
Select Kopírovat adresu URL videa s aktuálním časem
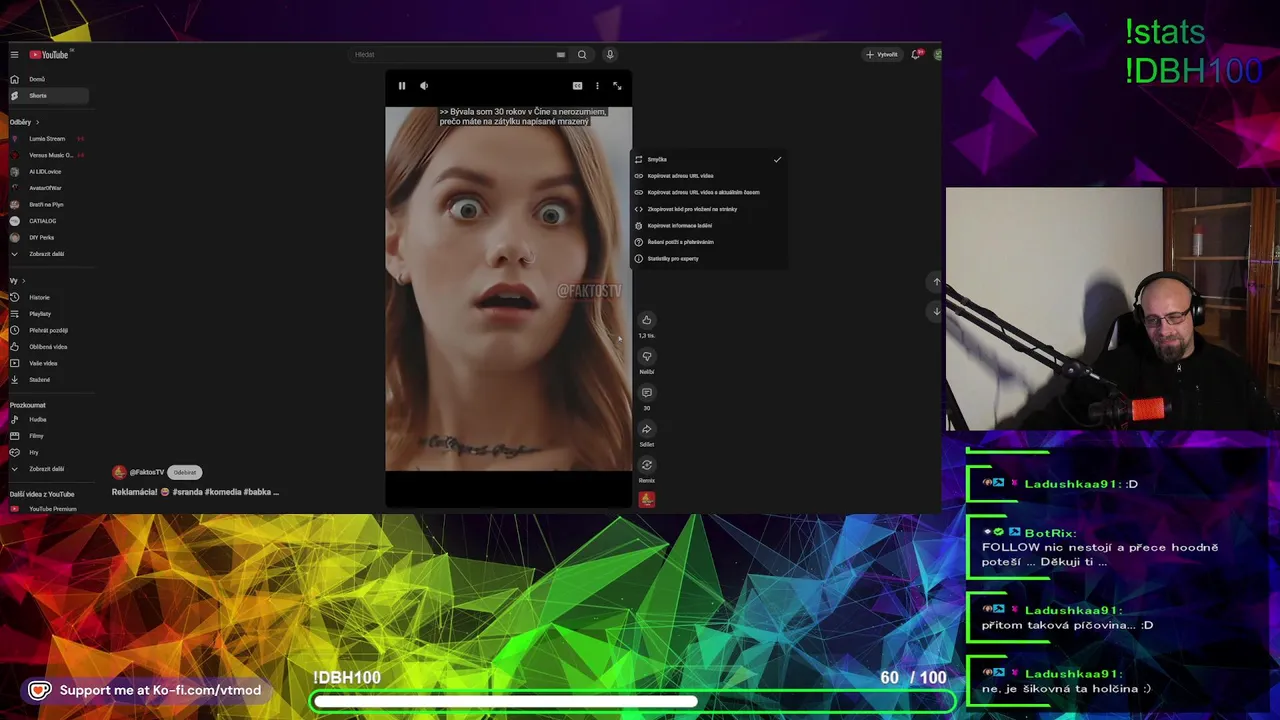pos(709,192)
